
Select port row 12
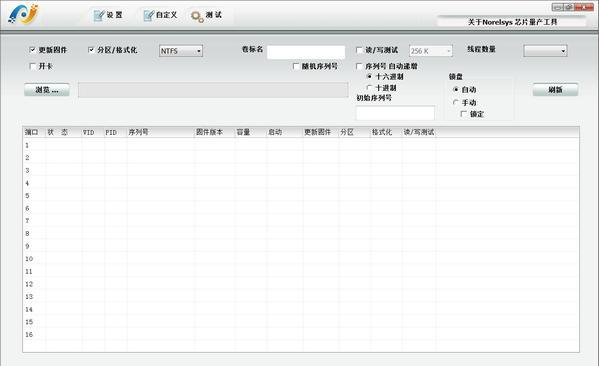[301, 284]
